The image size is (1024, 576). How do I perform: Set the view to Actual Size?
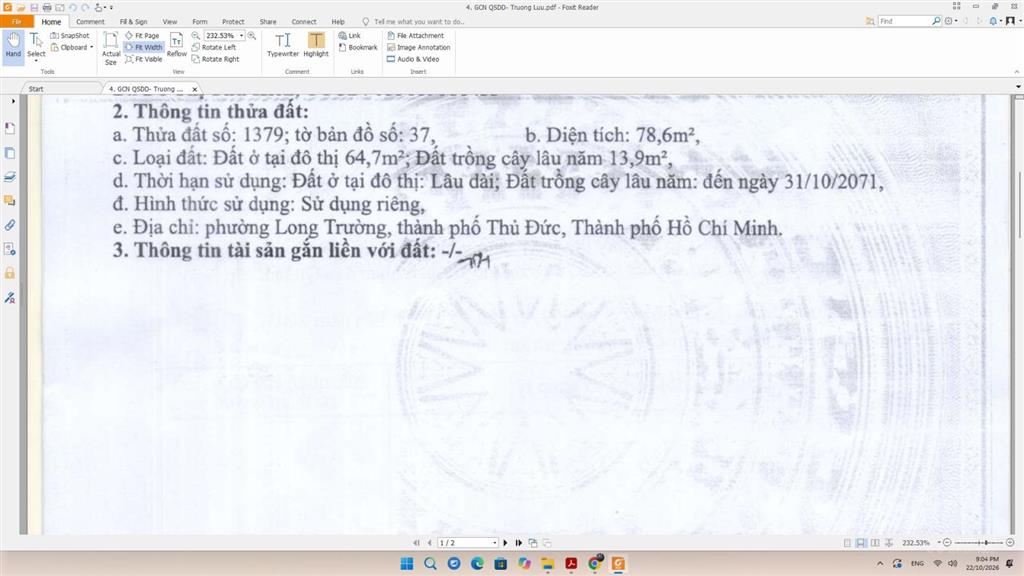click(111, 48)
